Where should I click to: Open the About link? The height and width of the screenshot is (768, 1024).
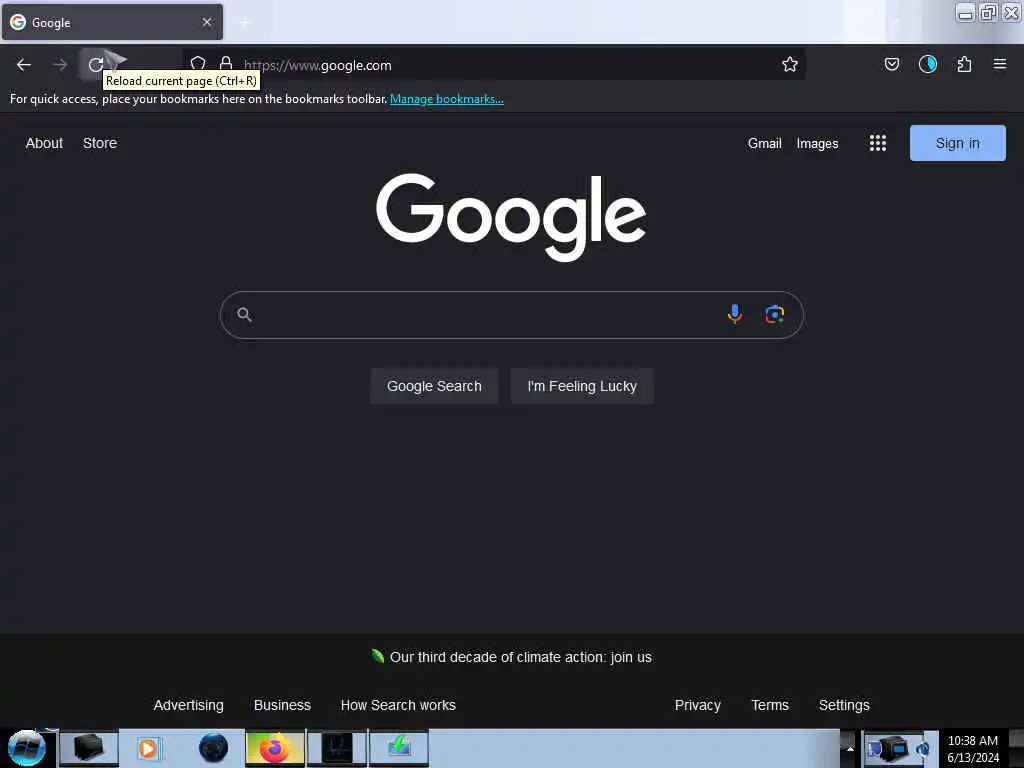[x=44, y=143]
